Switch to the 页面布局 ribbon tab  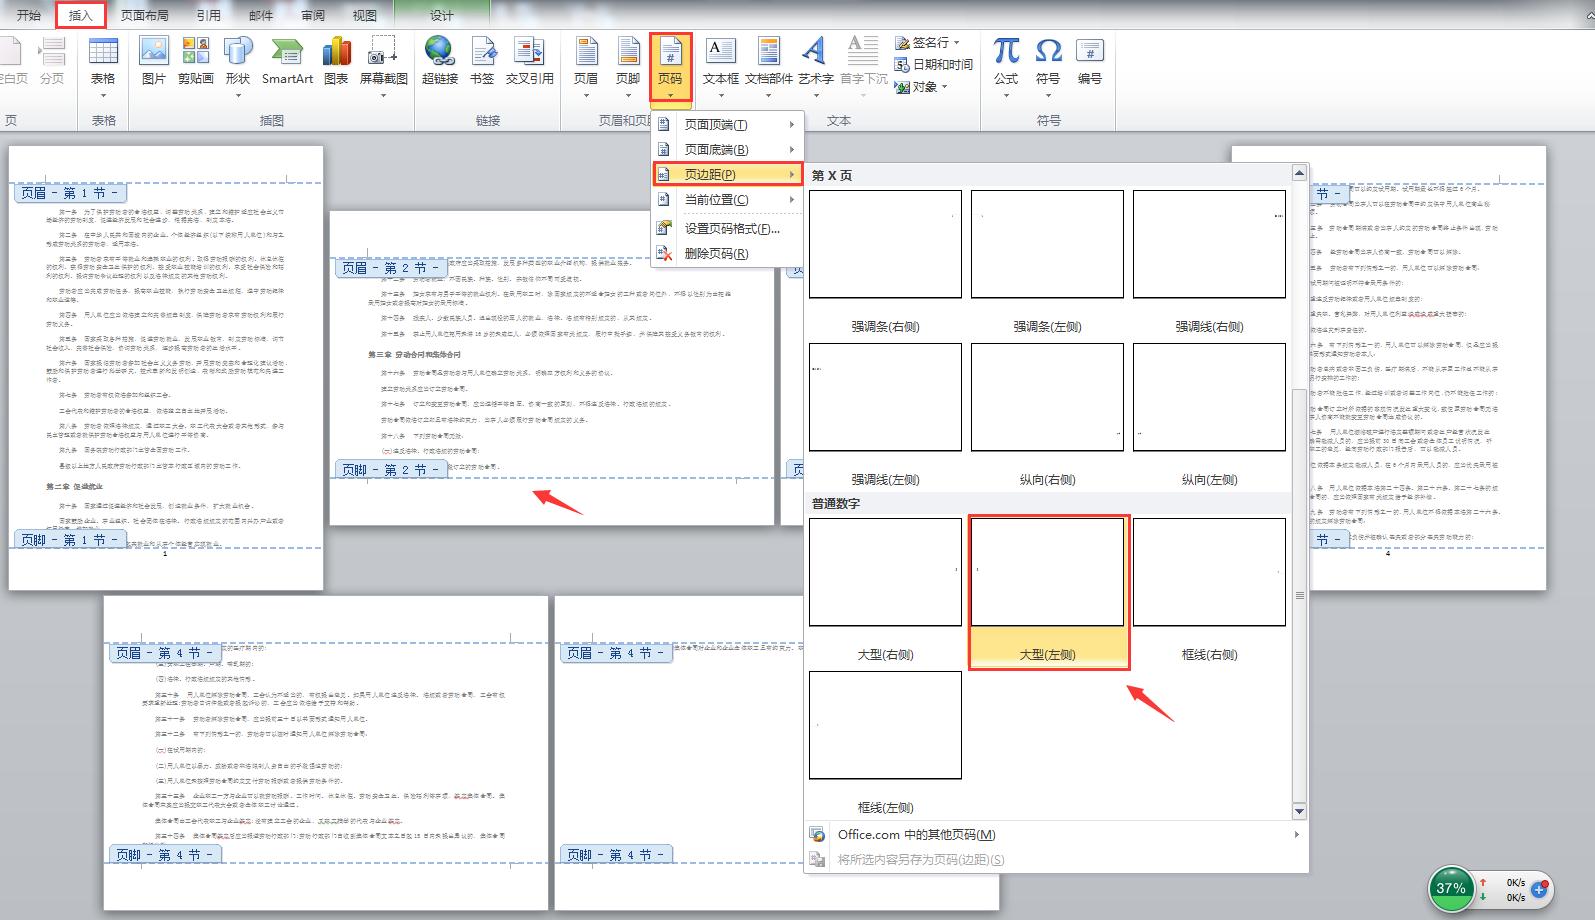click(x=144, y=15)
